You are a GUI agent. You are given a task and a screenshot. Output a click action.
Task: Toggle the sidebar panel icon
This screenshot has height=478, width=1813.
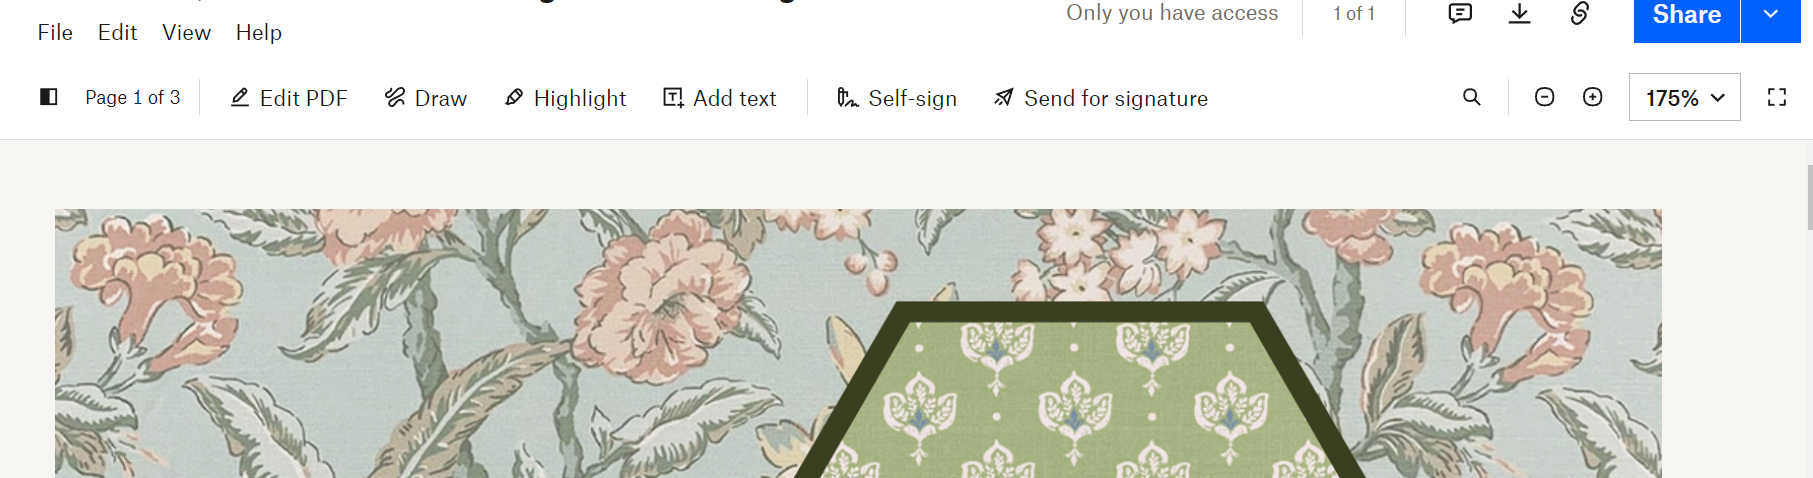click(x=48, y=97)
